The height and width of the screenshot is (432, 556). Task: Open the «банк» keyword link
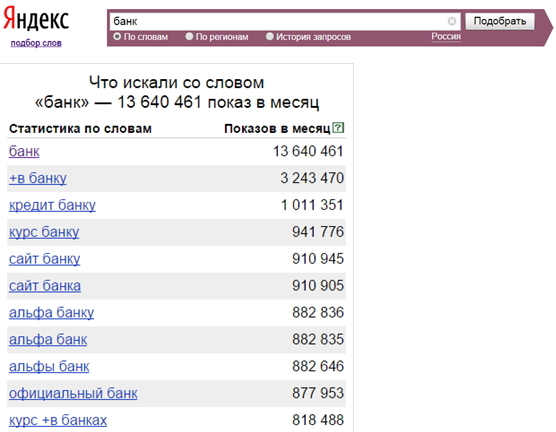24,151
